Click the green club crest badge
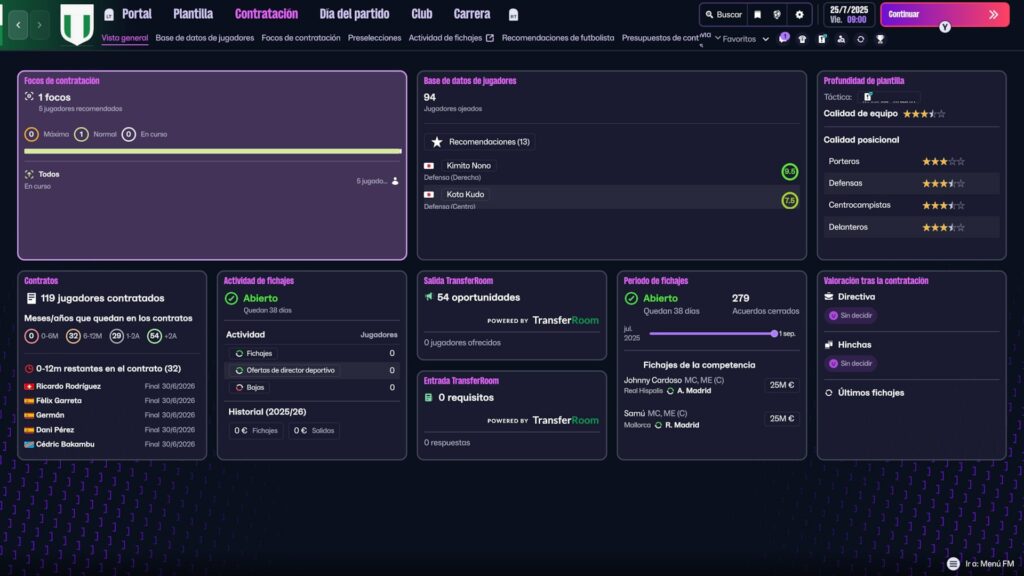Viewport: 1024px width, 576px height. (76, 24)
